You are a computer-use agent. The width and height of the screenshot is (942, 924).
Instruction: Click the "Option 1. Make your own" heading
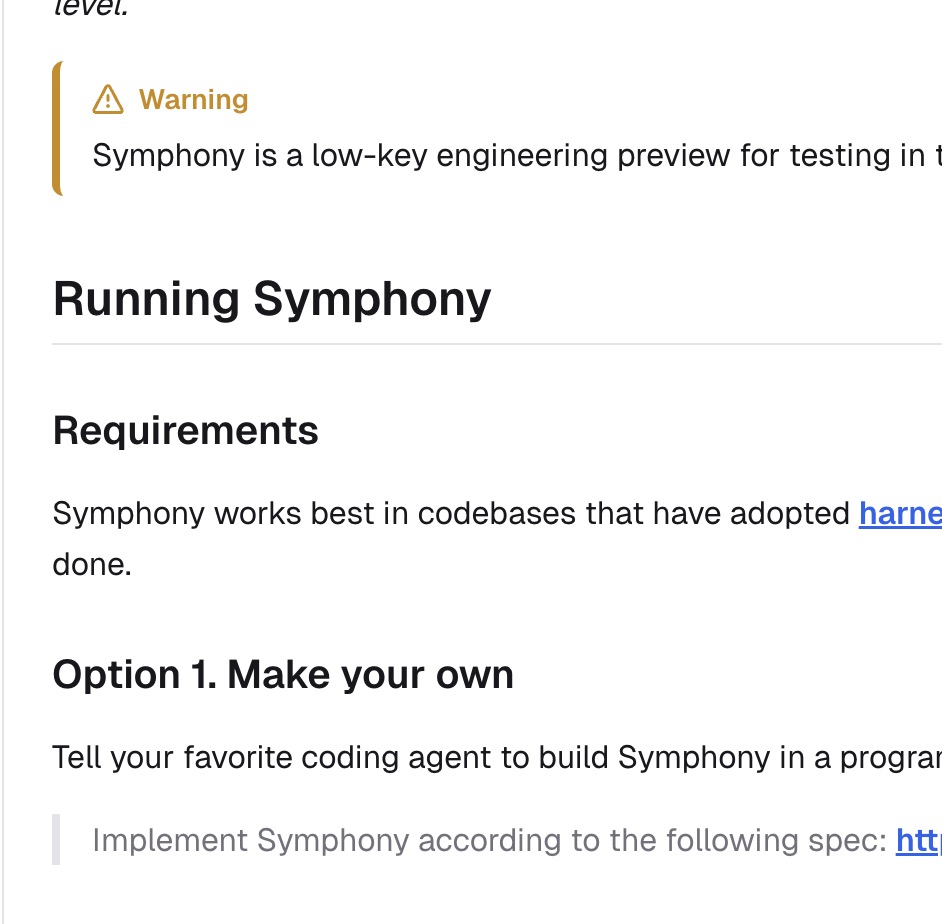[x=283, y=675]
